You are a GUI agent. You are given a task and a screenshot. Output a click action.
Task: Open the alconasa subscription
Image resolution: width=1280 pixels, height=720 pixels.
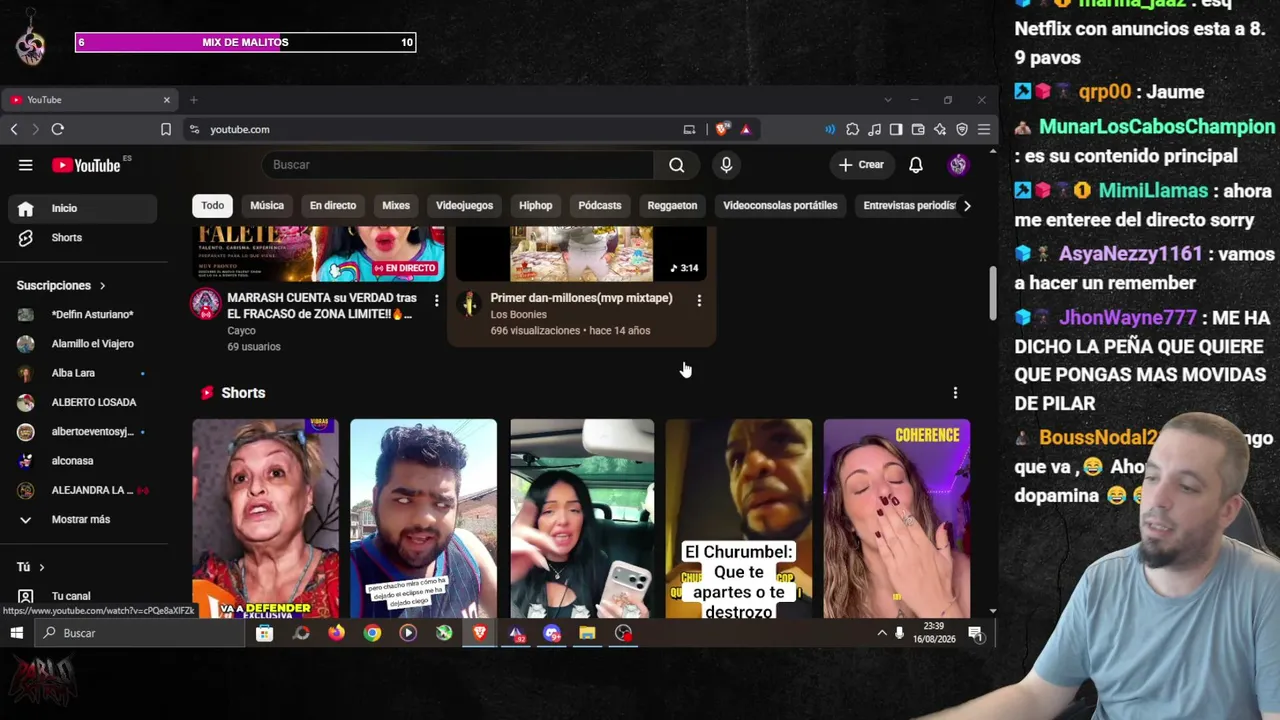(82, 461)
